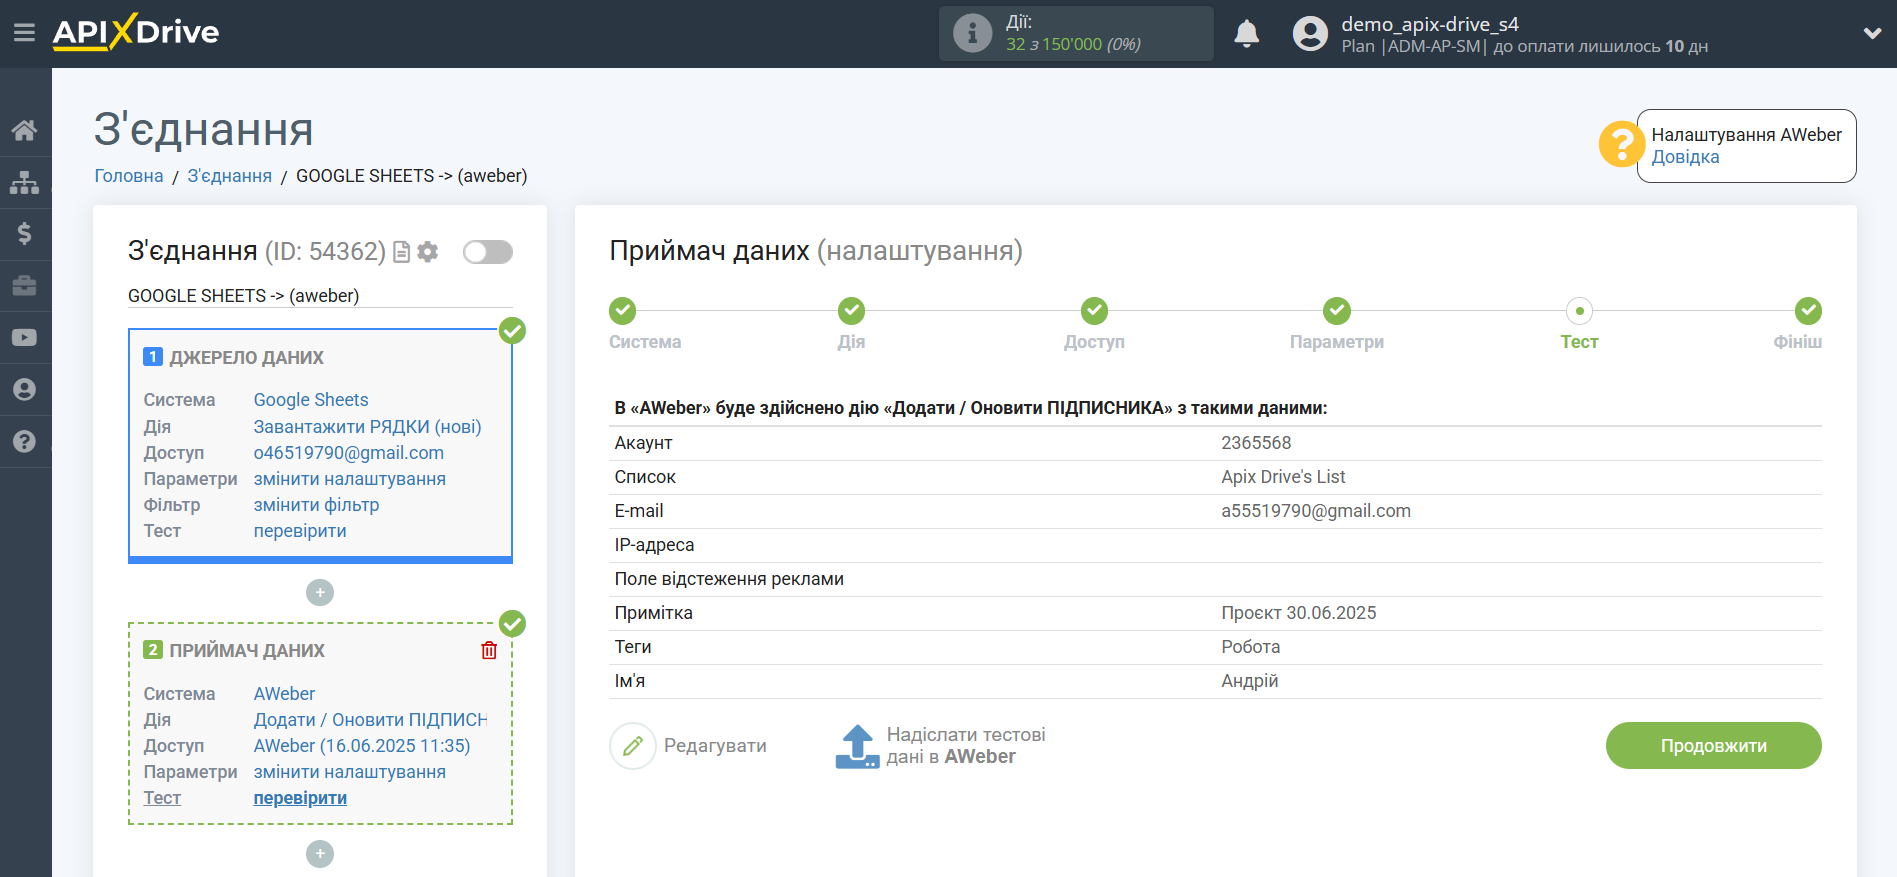Select the Робота tag value
Screen dimensions: 1897x877
pos(1250,647)
